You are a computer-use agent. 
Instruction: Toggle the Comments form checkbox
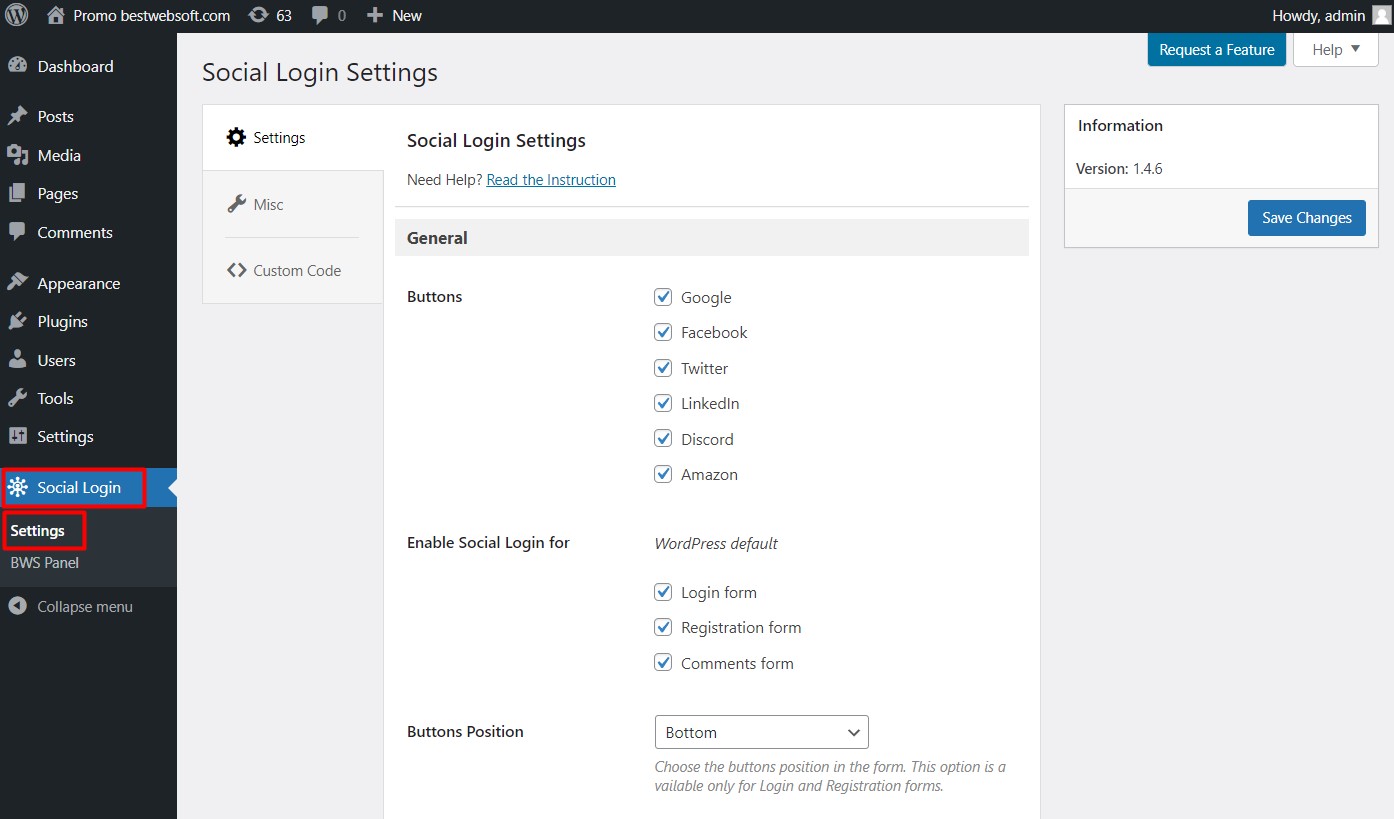663,663
